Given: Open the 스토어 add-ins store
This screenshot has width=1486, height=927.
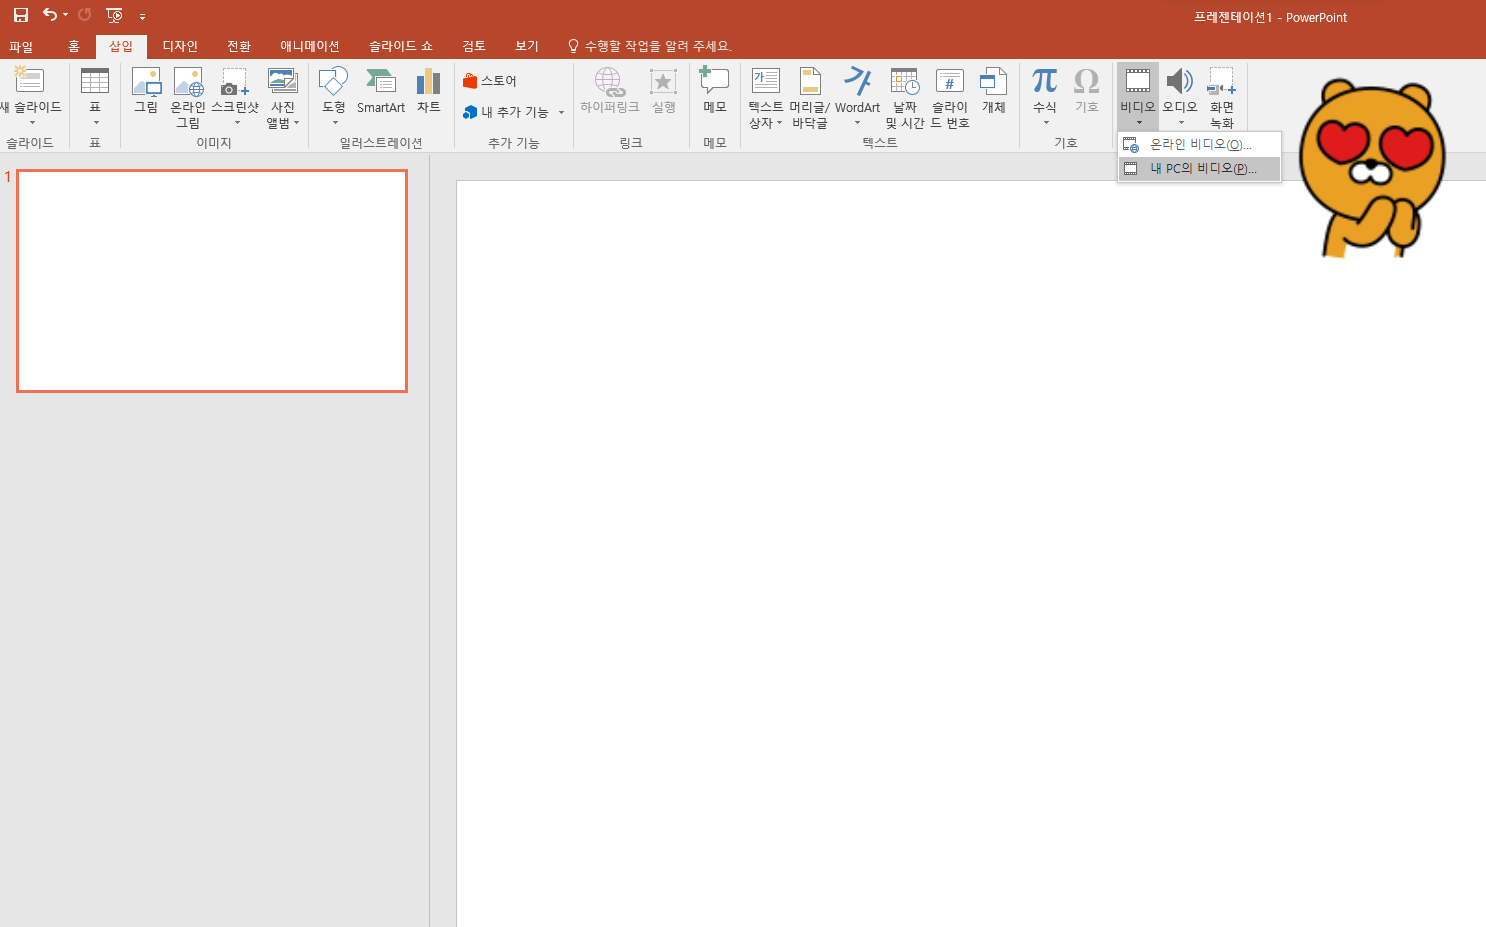Looking at the screenshot, I should (490, 81).
